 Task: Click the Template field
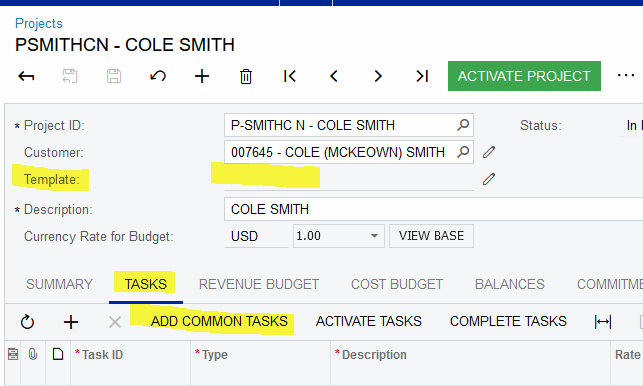[x=349, y=179]
